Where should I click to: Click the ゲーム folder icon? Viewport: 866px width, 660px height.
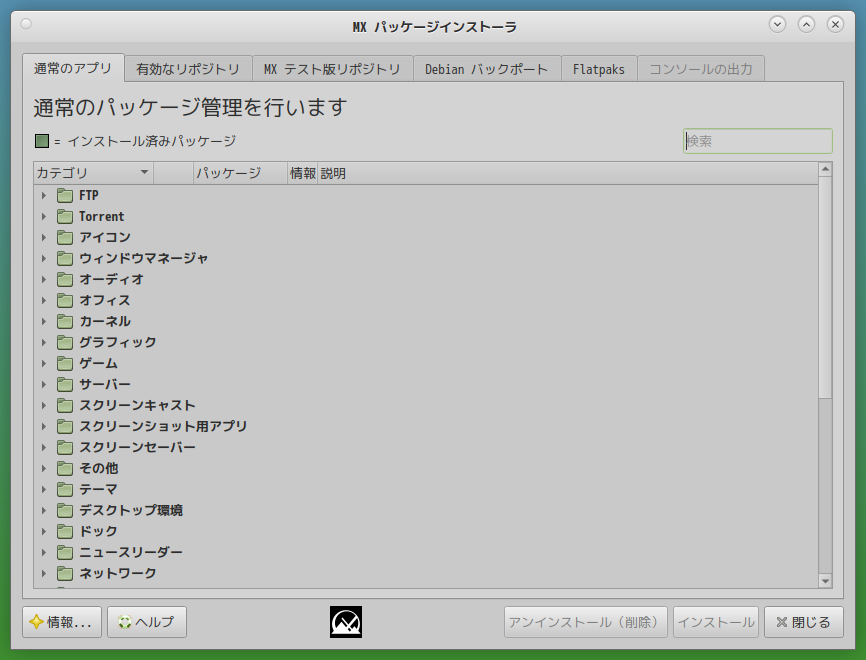click(65, 363)
